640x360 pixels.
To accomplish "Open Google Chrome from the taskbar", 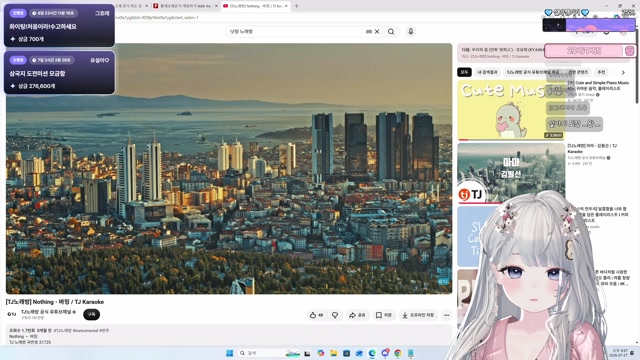I will pyautogui.click(x=398, y=353).
